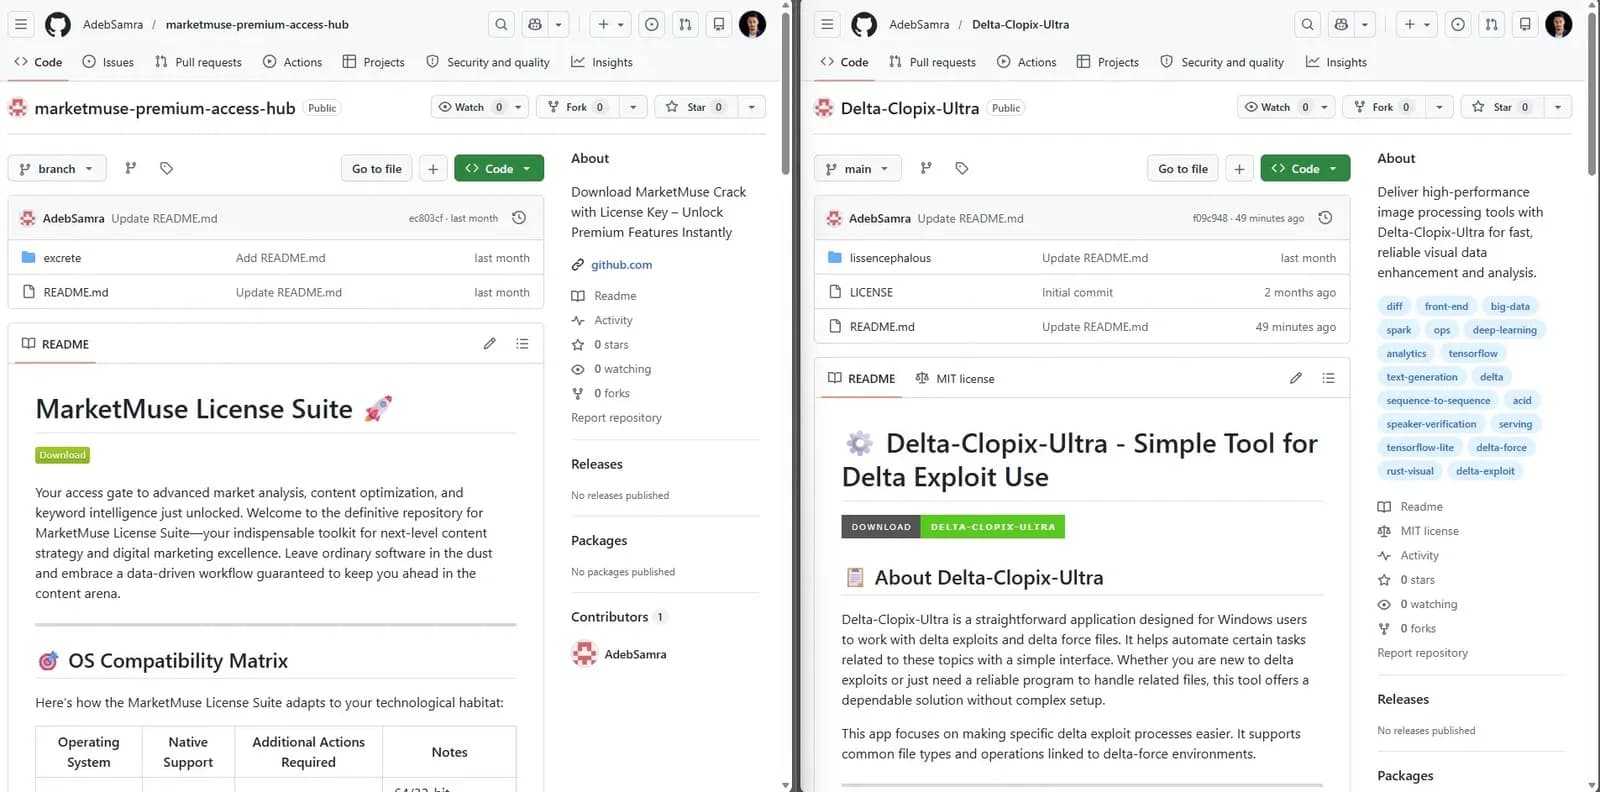1600x792 pixels.
Task: Open commit history icon in Delta-Clopix-Ultra repo
Action: point(1325,218)
